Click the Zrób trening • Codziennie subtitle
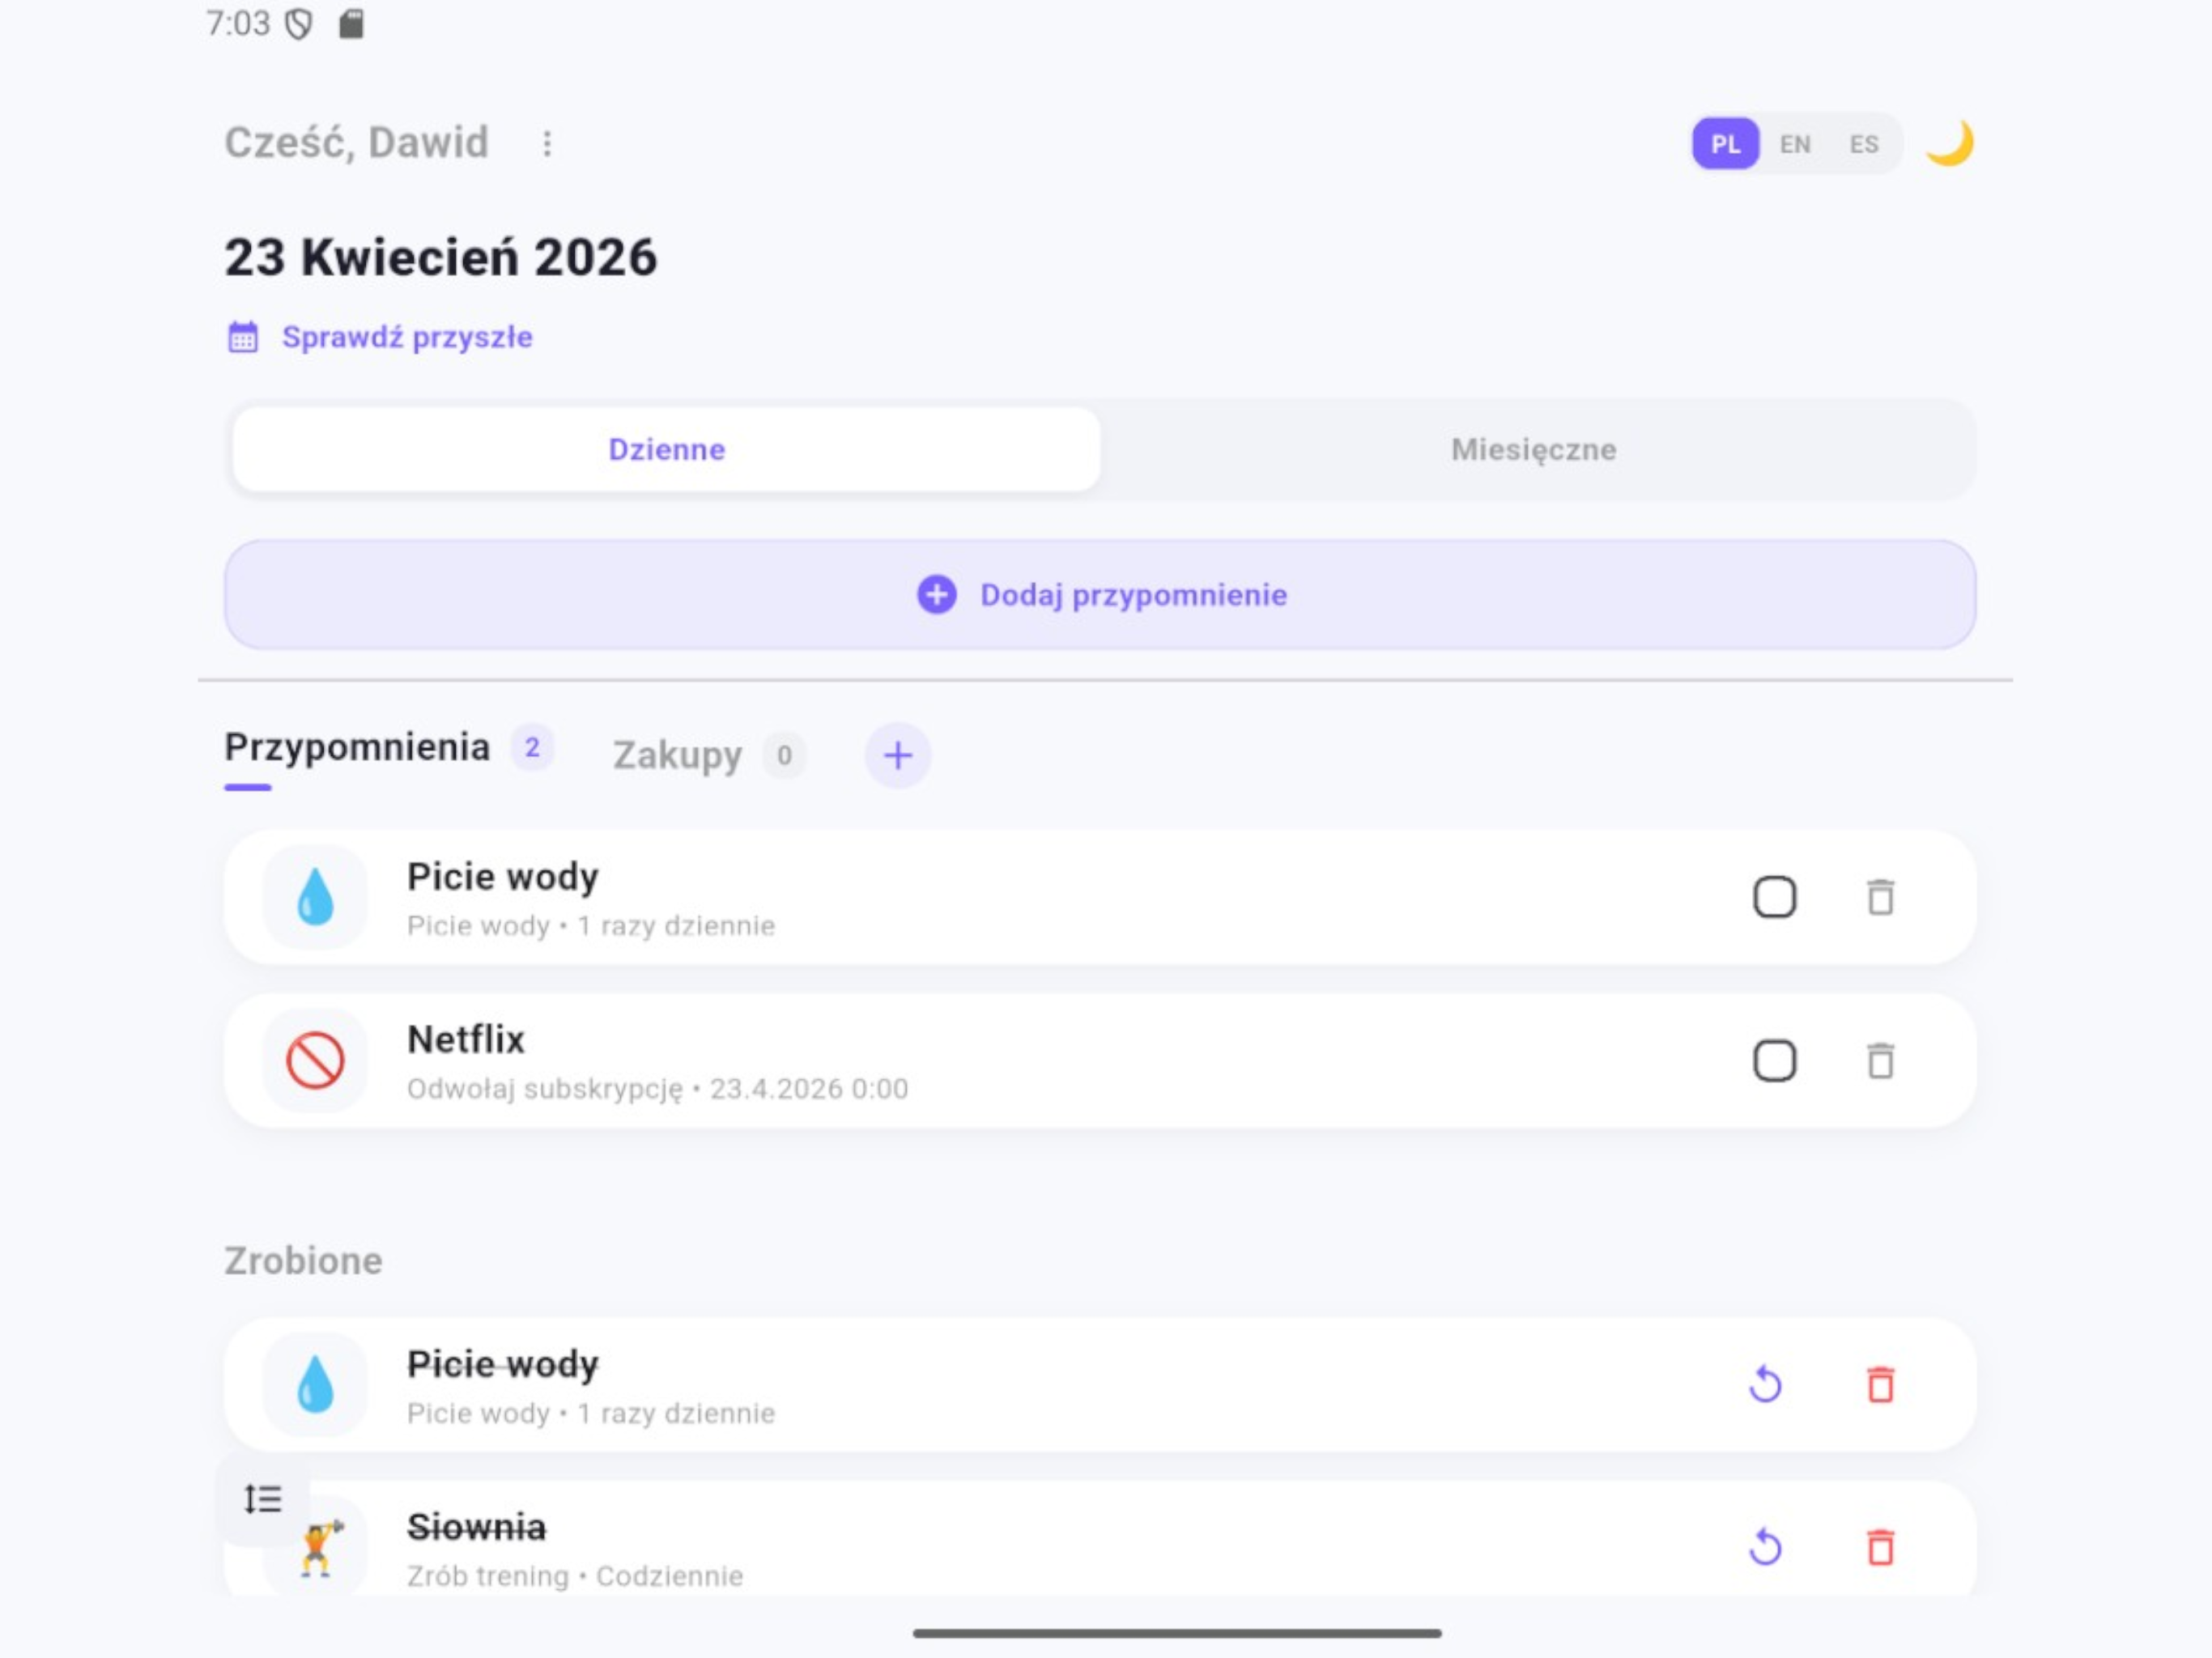Viewport: 2212px width, 1658px height. (575, 1576)
